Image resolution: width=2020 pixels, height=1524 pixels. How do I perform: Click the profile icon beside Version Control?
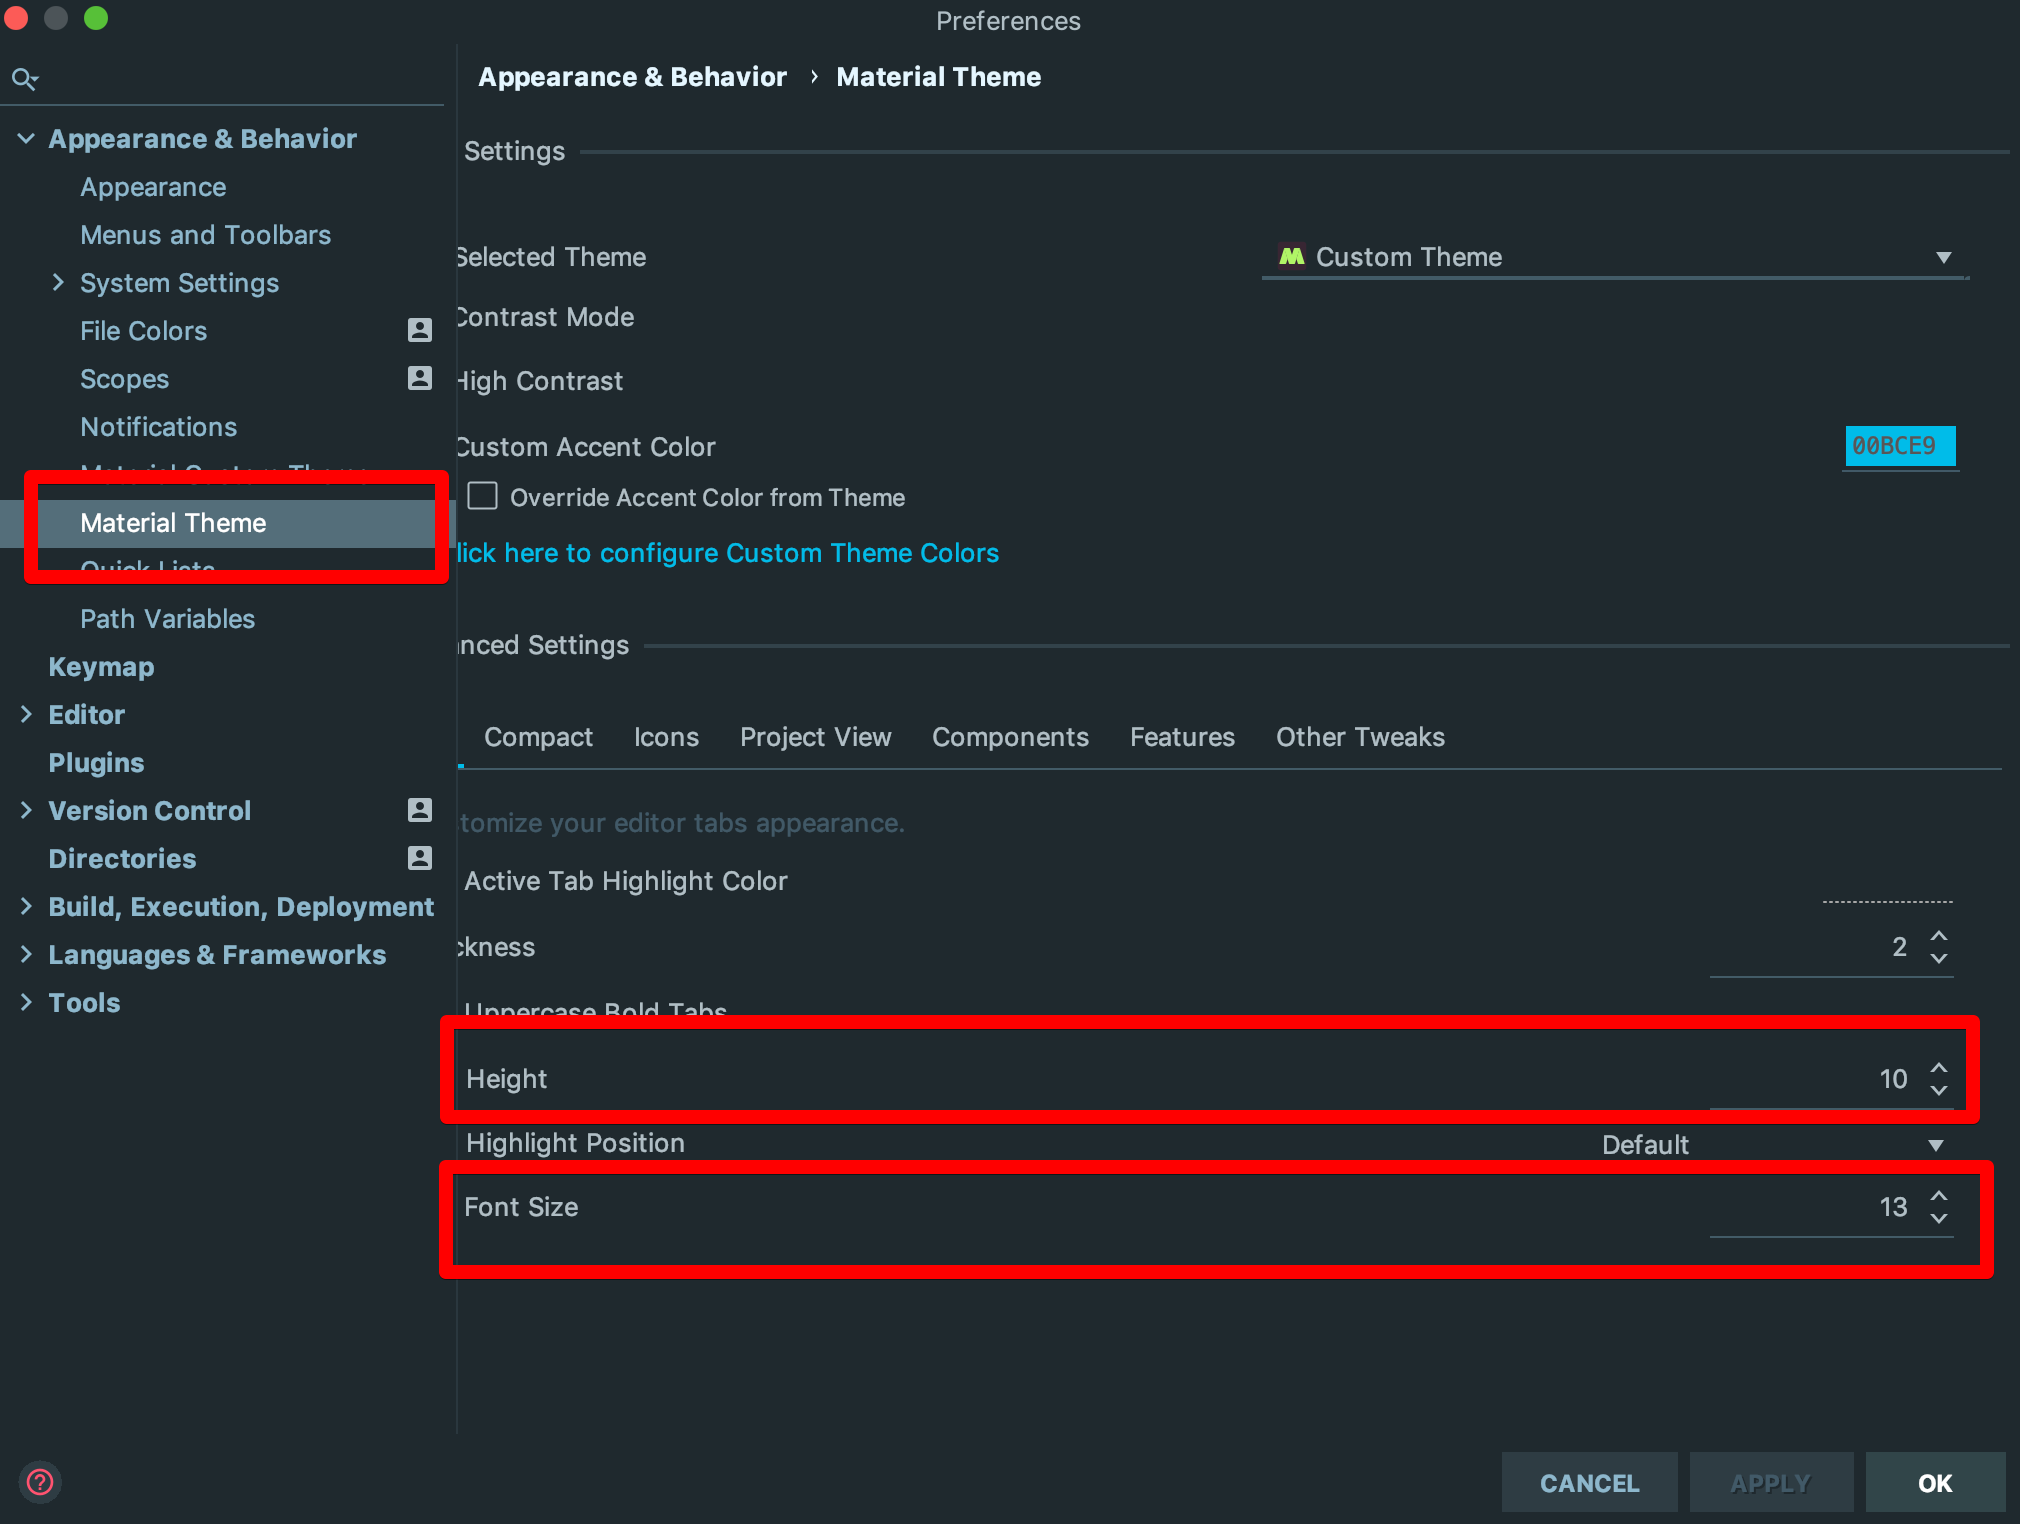[x=420, y=810]
